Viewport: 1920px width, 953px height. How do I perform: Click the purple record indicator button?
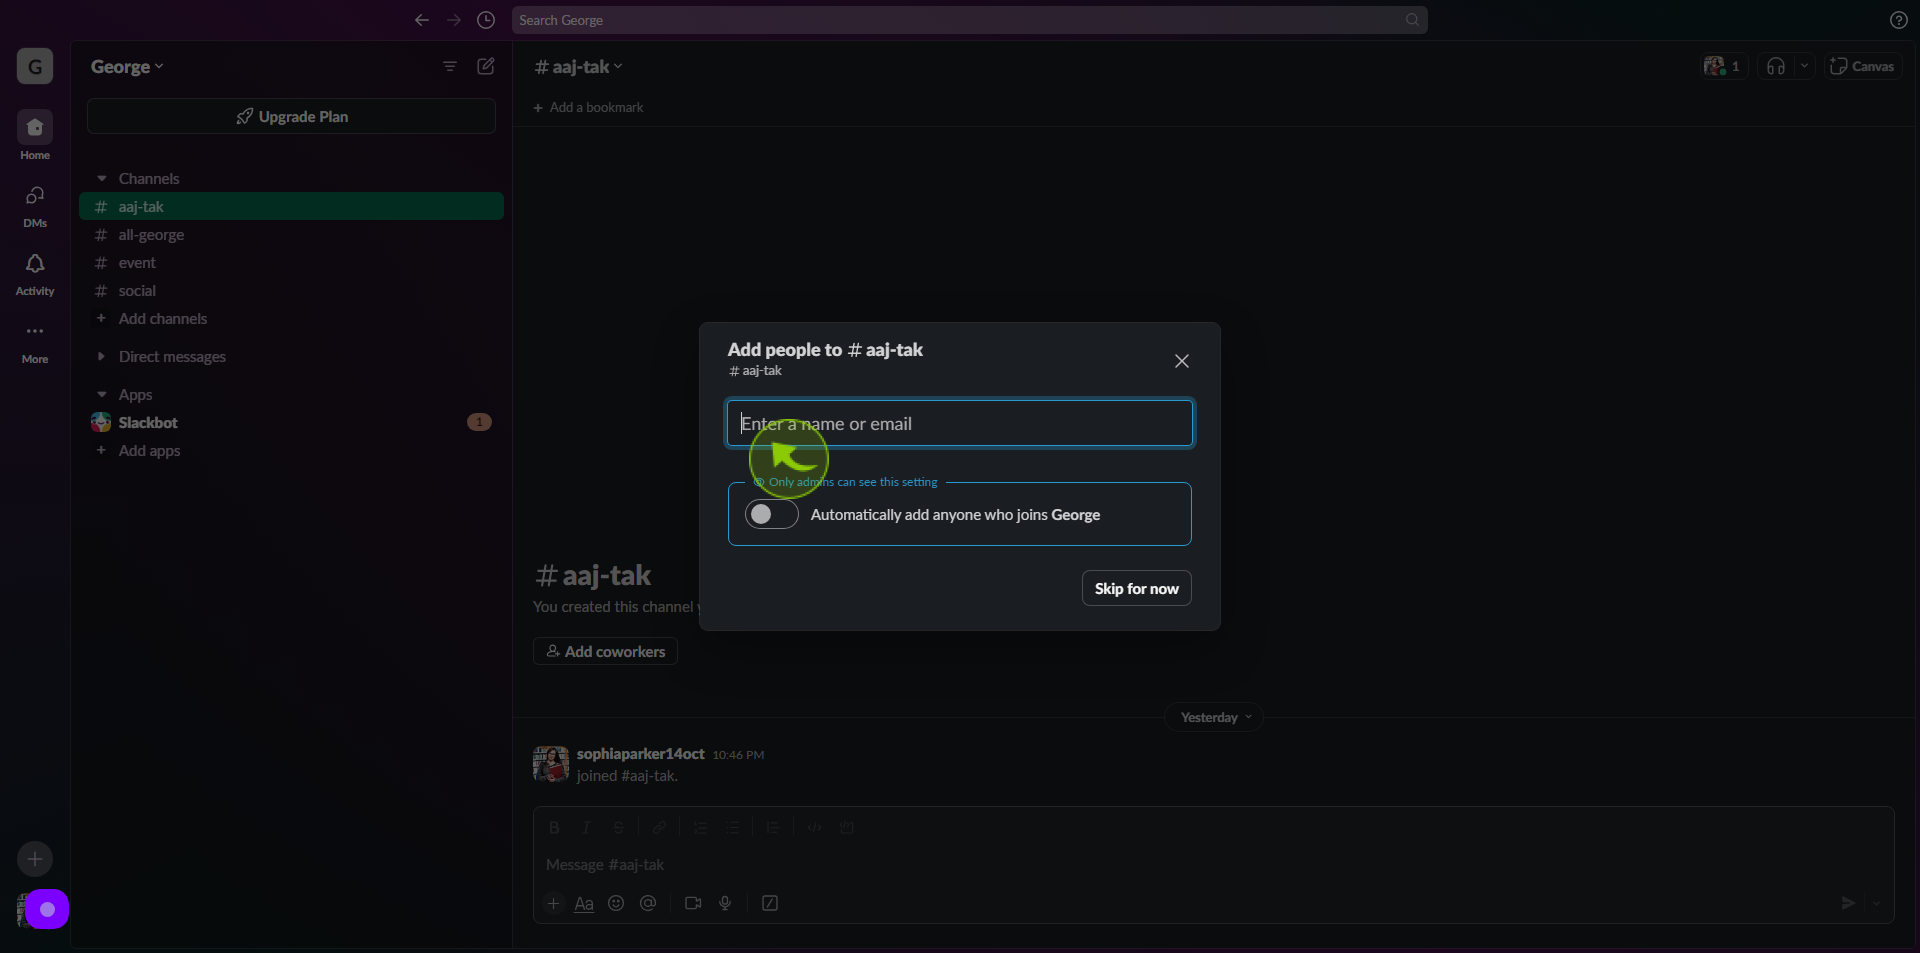pos(47,909)
